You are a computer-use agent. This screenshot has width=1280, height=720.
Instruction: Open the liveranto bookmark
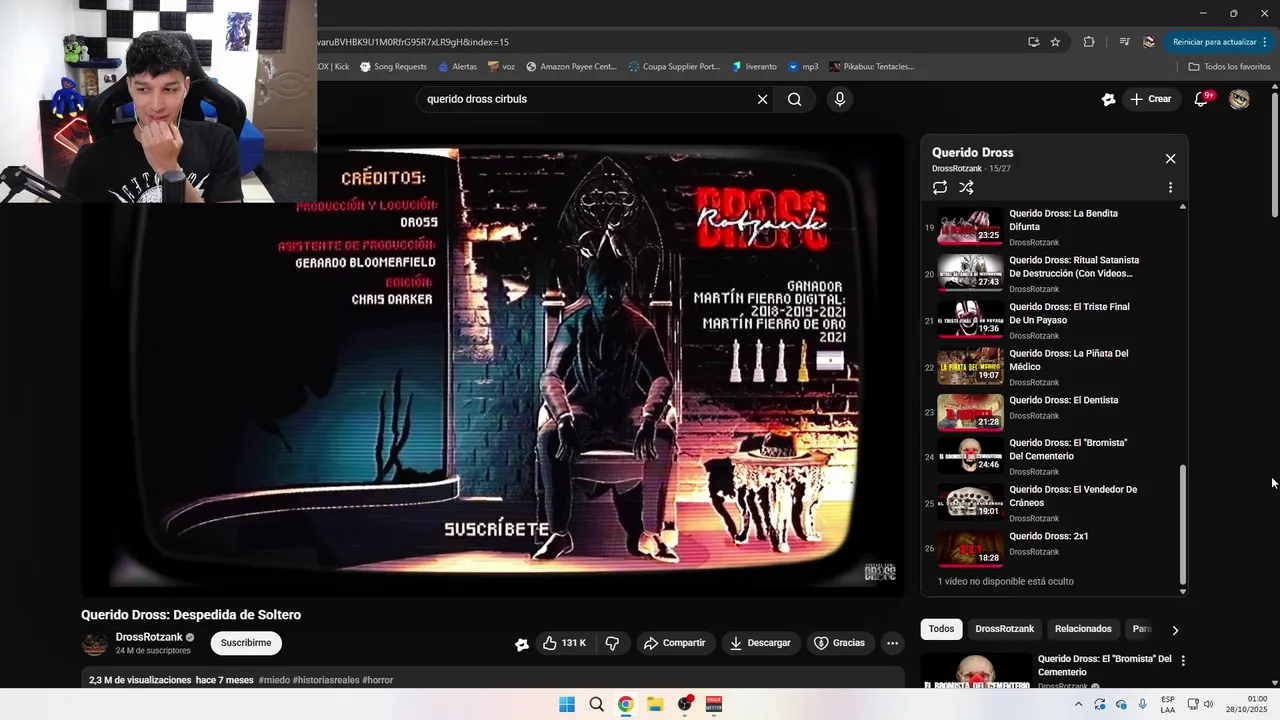[754, 67]
